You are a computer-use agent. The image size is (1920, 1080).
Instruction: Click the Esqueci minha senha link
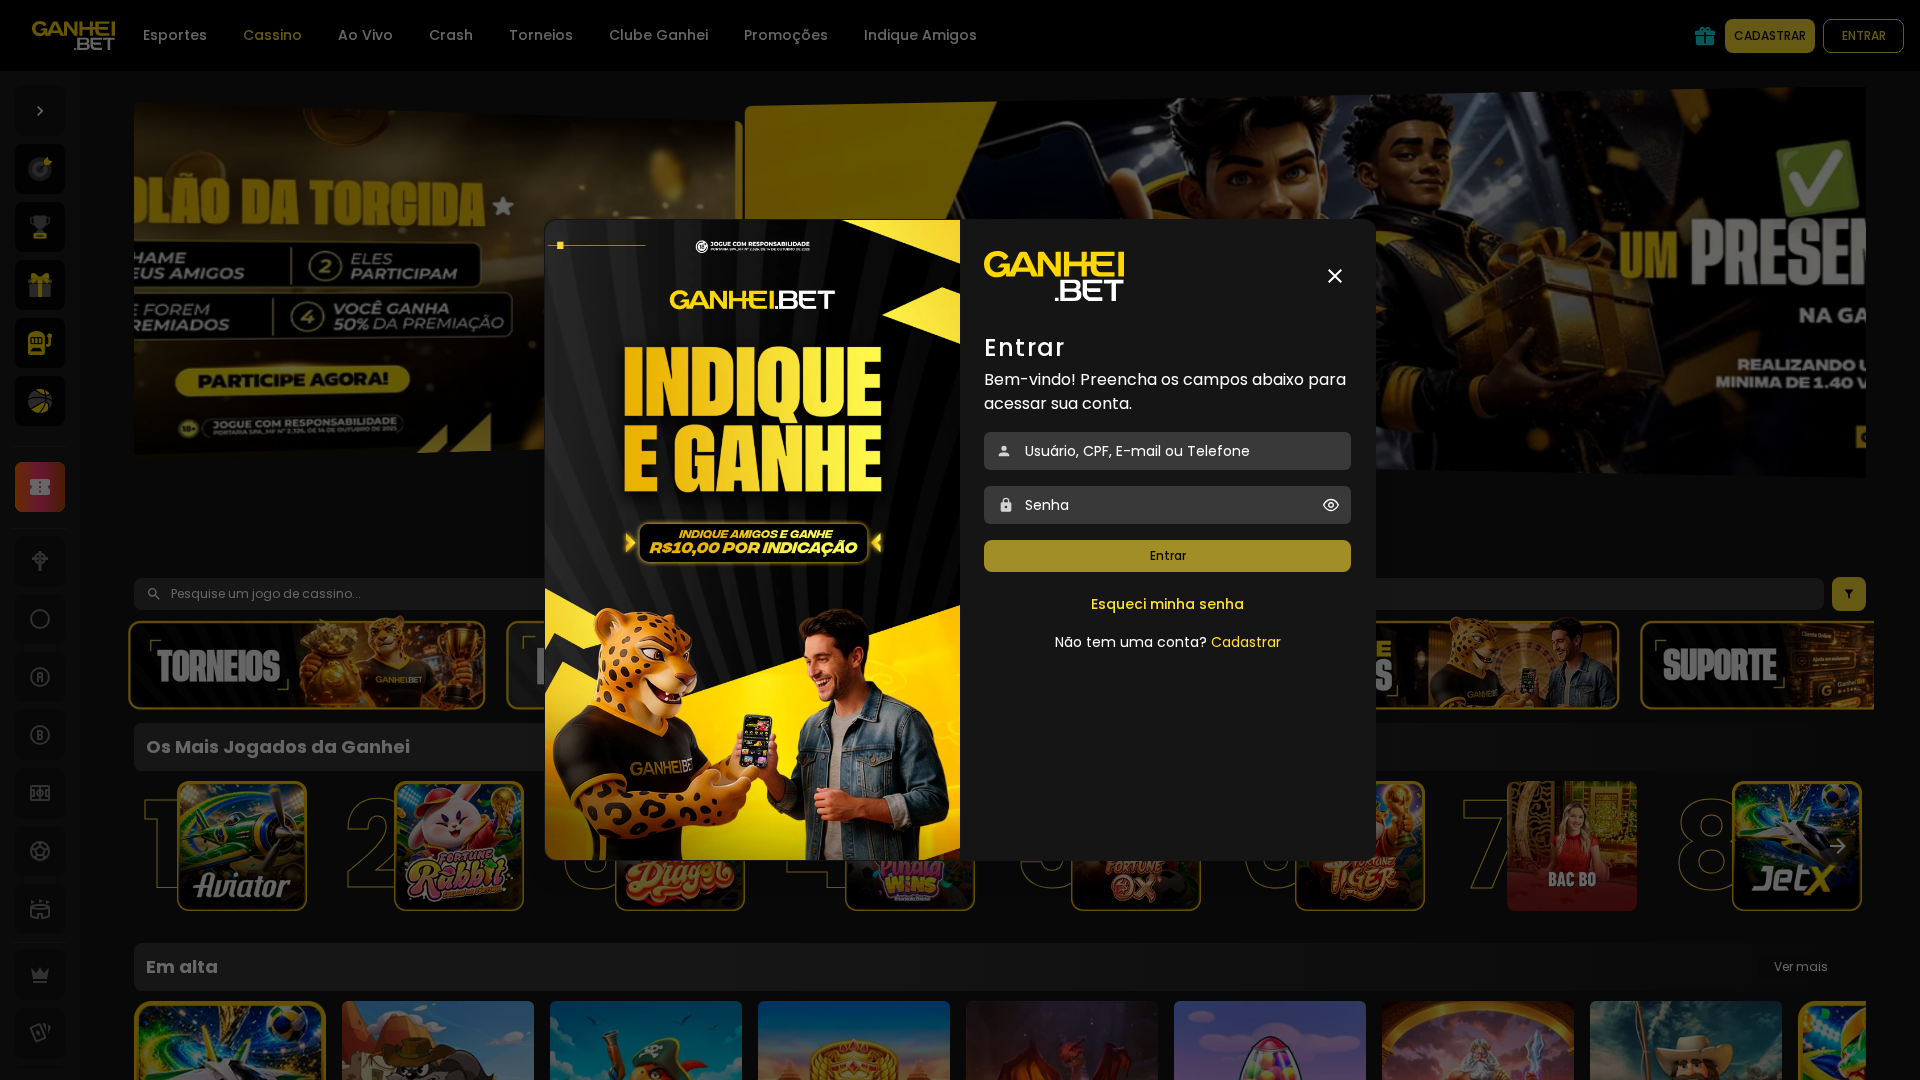click(1167, 604)
